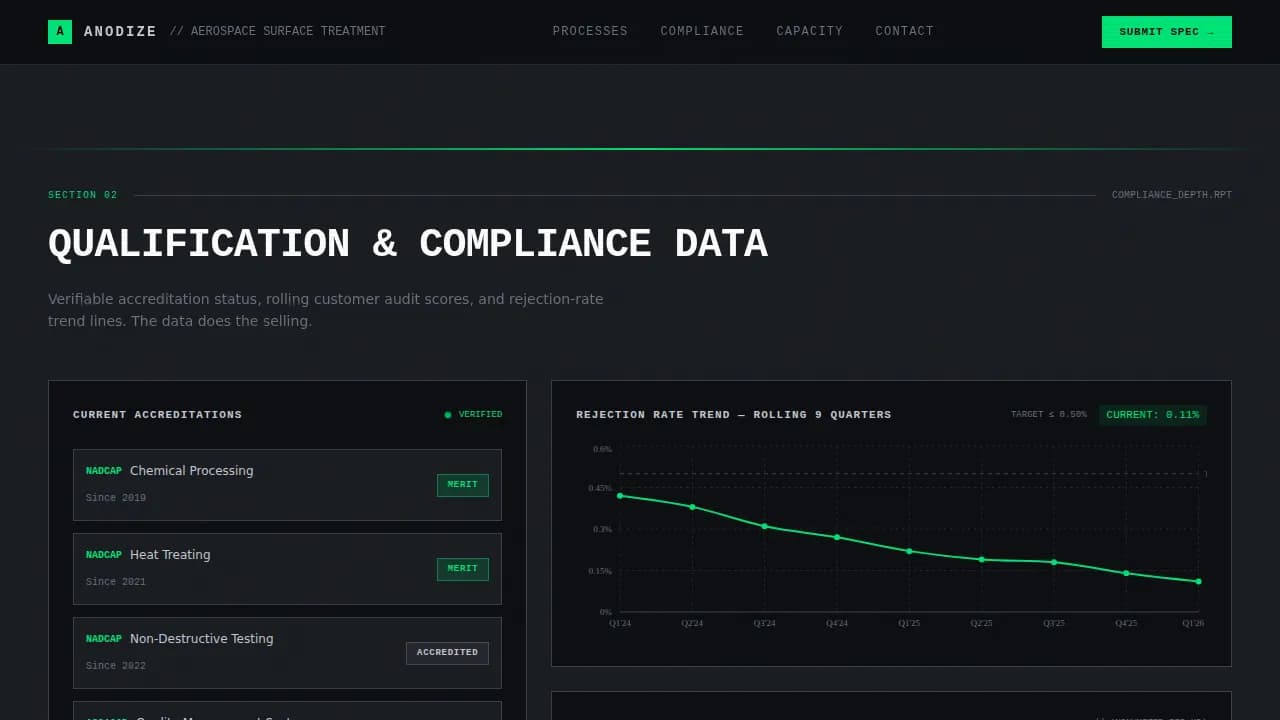This screenshot has height=720, width=1280.
Task: Click the 0.3% y-axis label
Action: point(602,529)
